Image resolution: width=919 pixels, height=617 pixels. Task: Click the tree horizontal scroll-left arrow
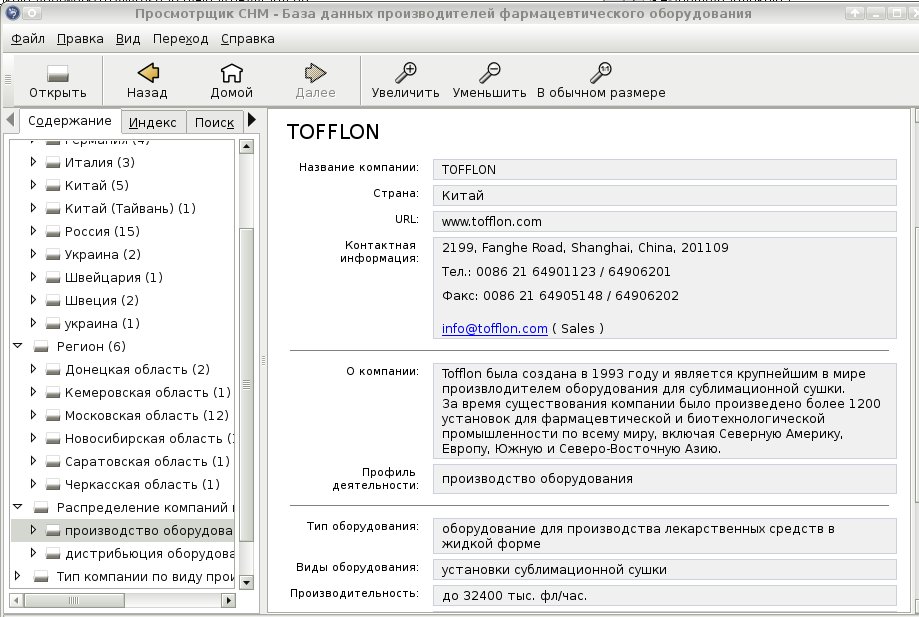pyautogui.click(x=17, y=600)
